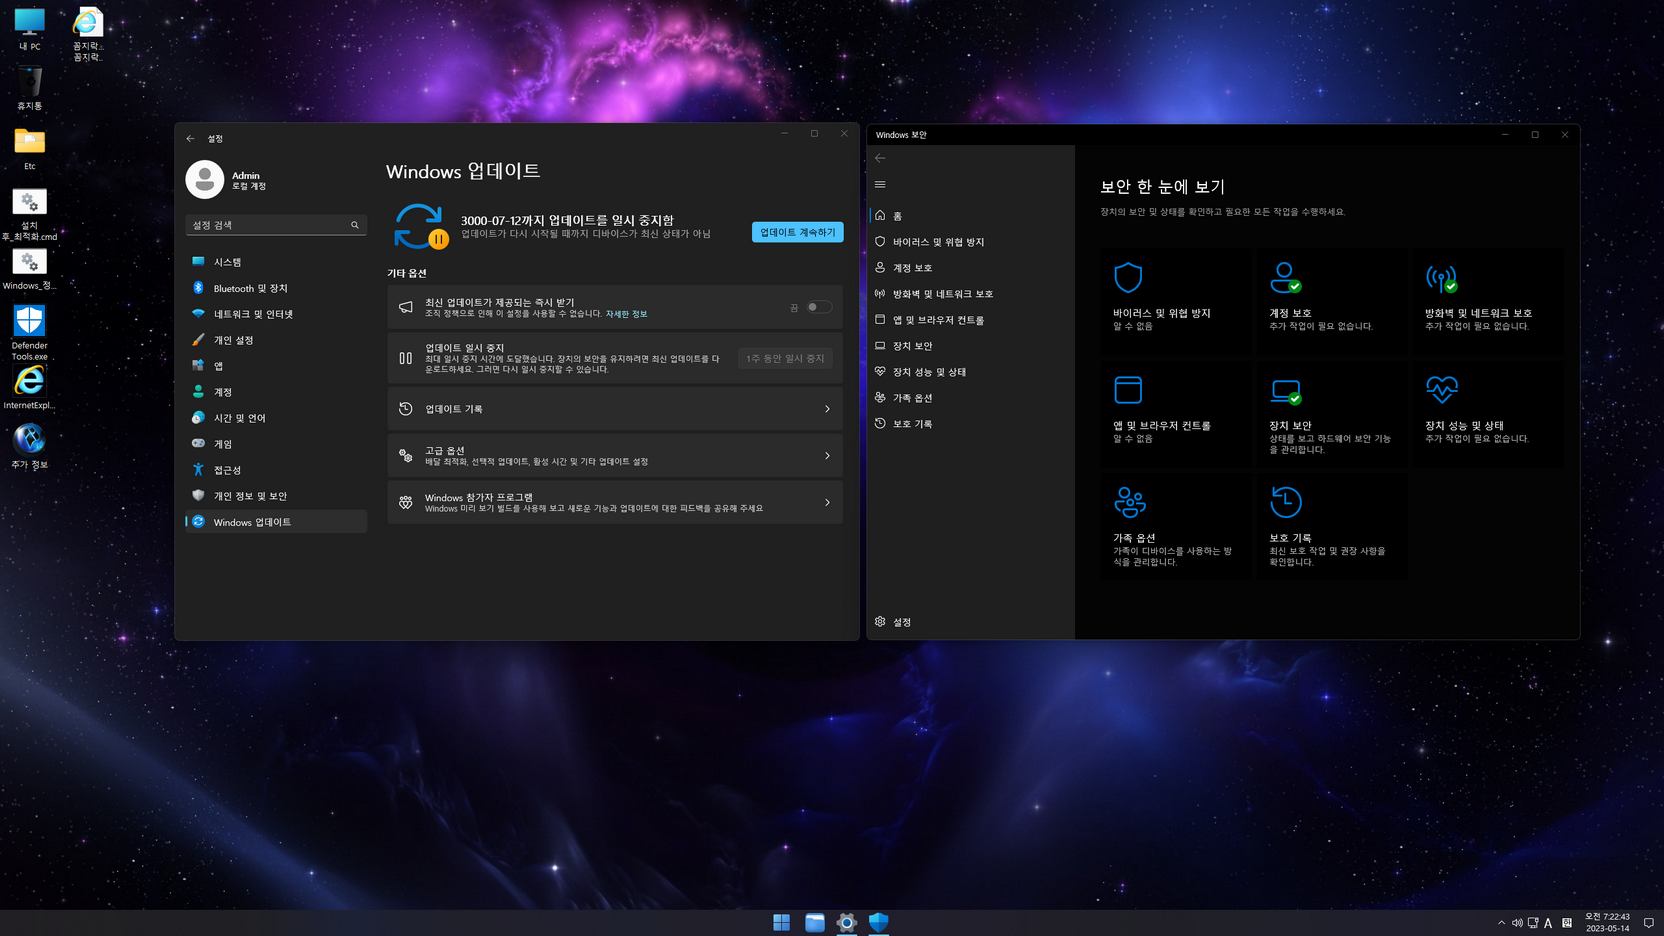Select 앱 in the Settings sidebar
The height and width of the screenshot is (936, 1664).
pyautogui.click(x=276, y=366)
